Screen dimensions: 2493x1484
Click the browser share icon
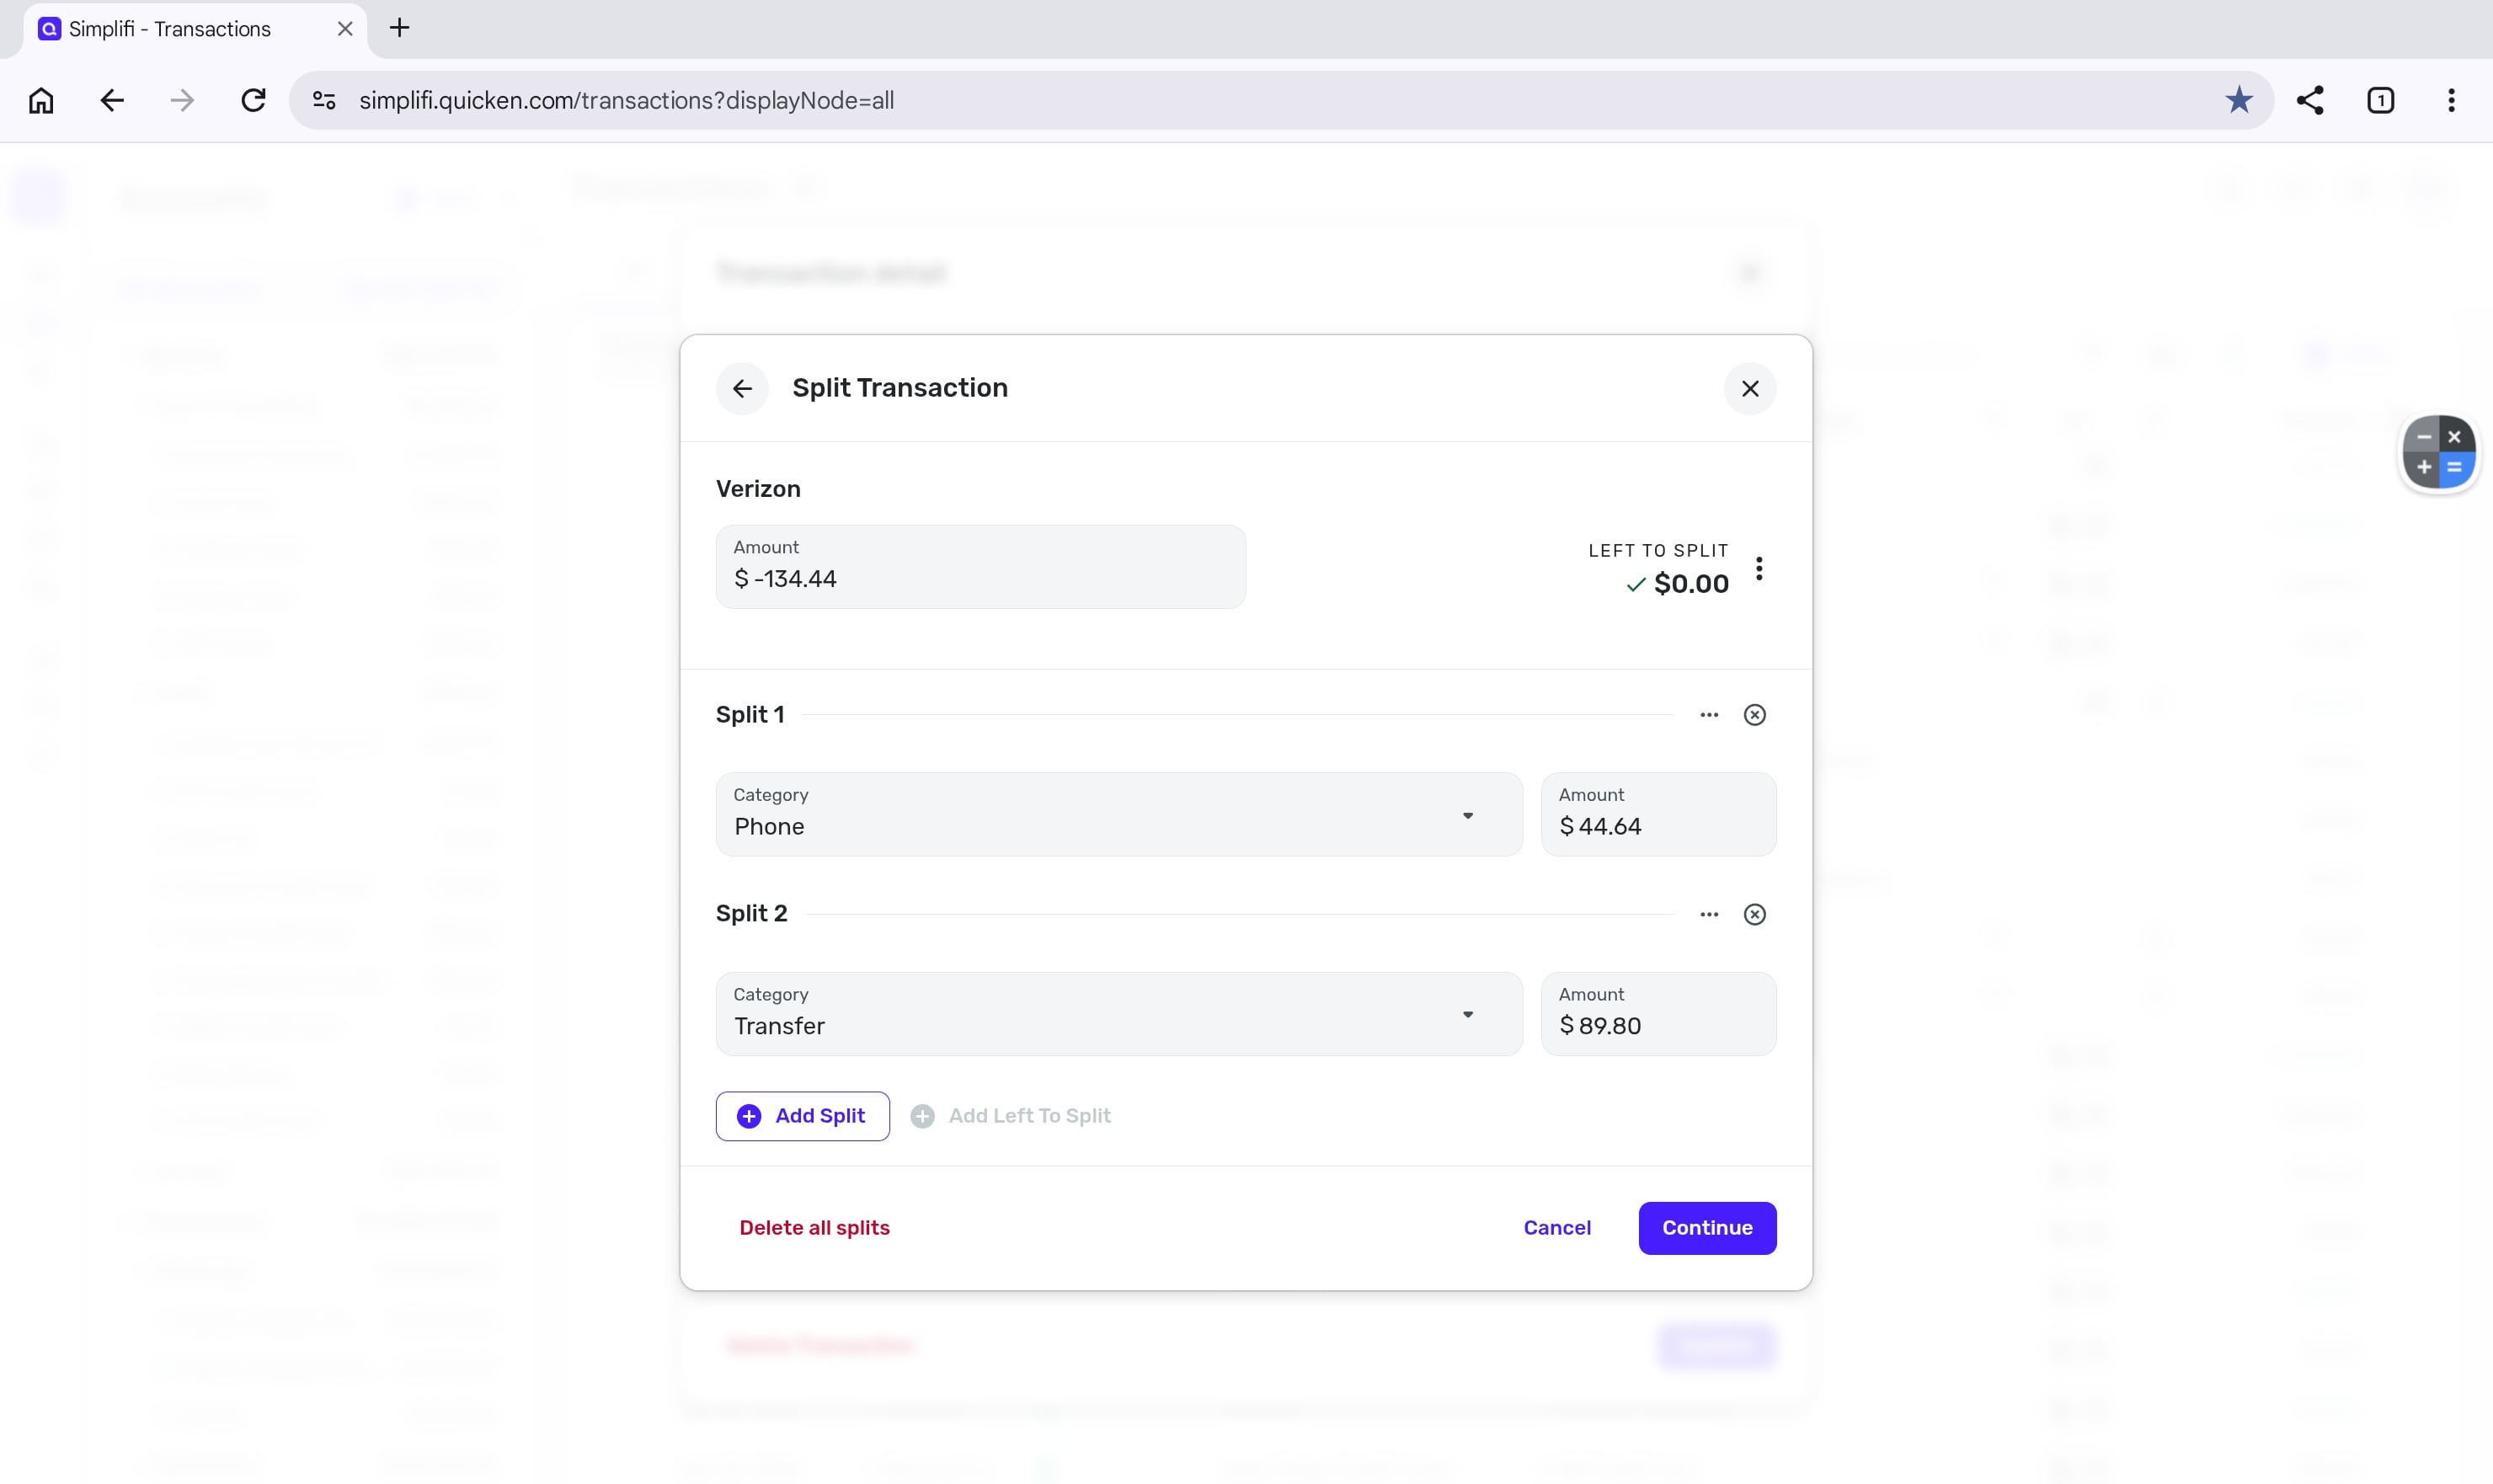2309,100
